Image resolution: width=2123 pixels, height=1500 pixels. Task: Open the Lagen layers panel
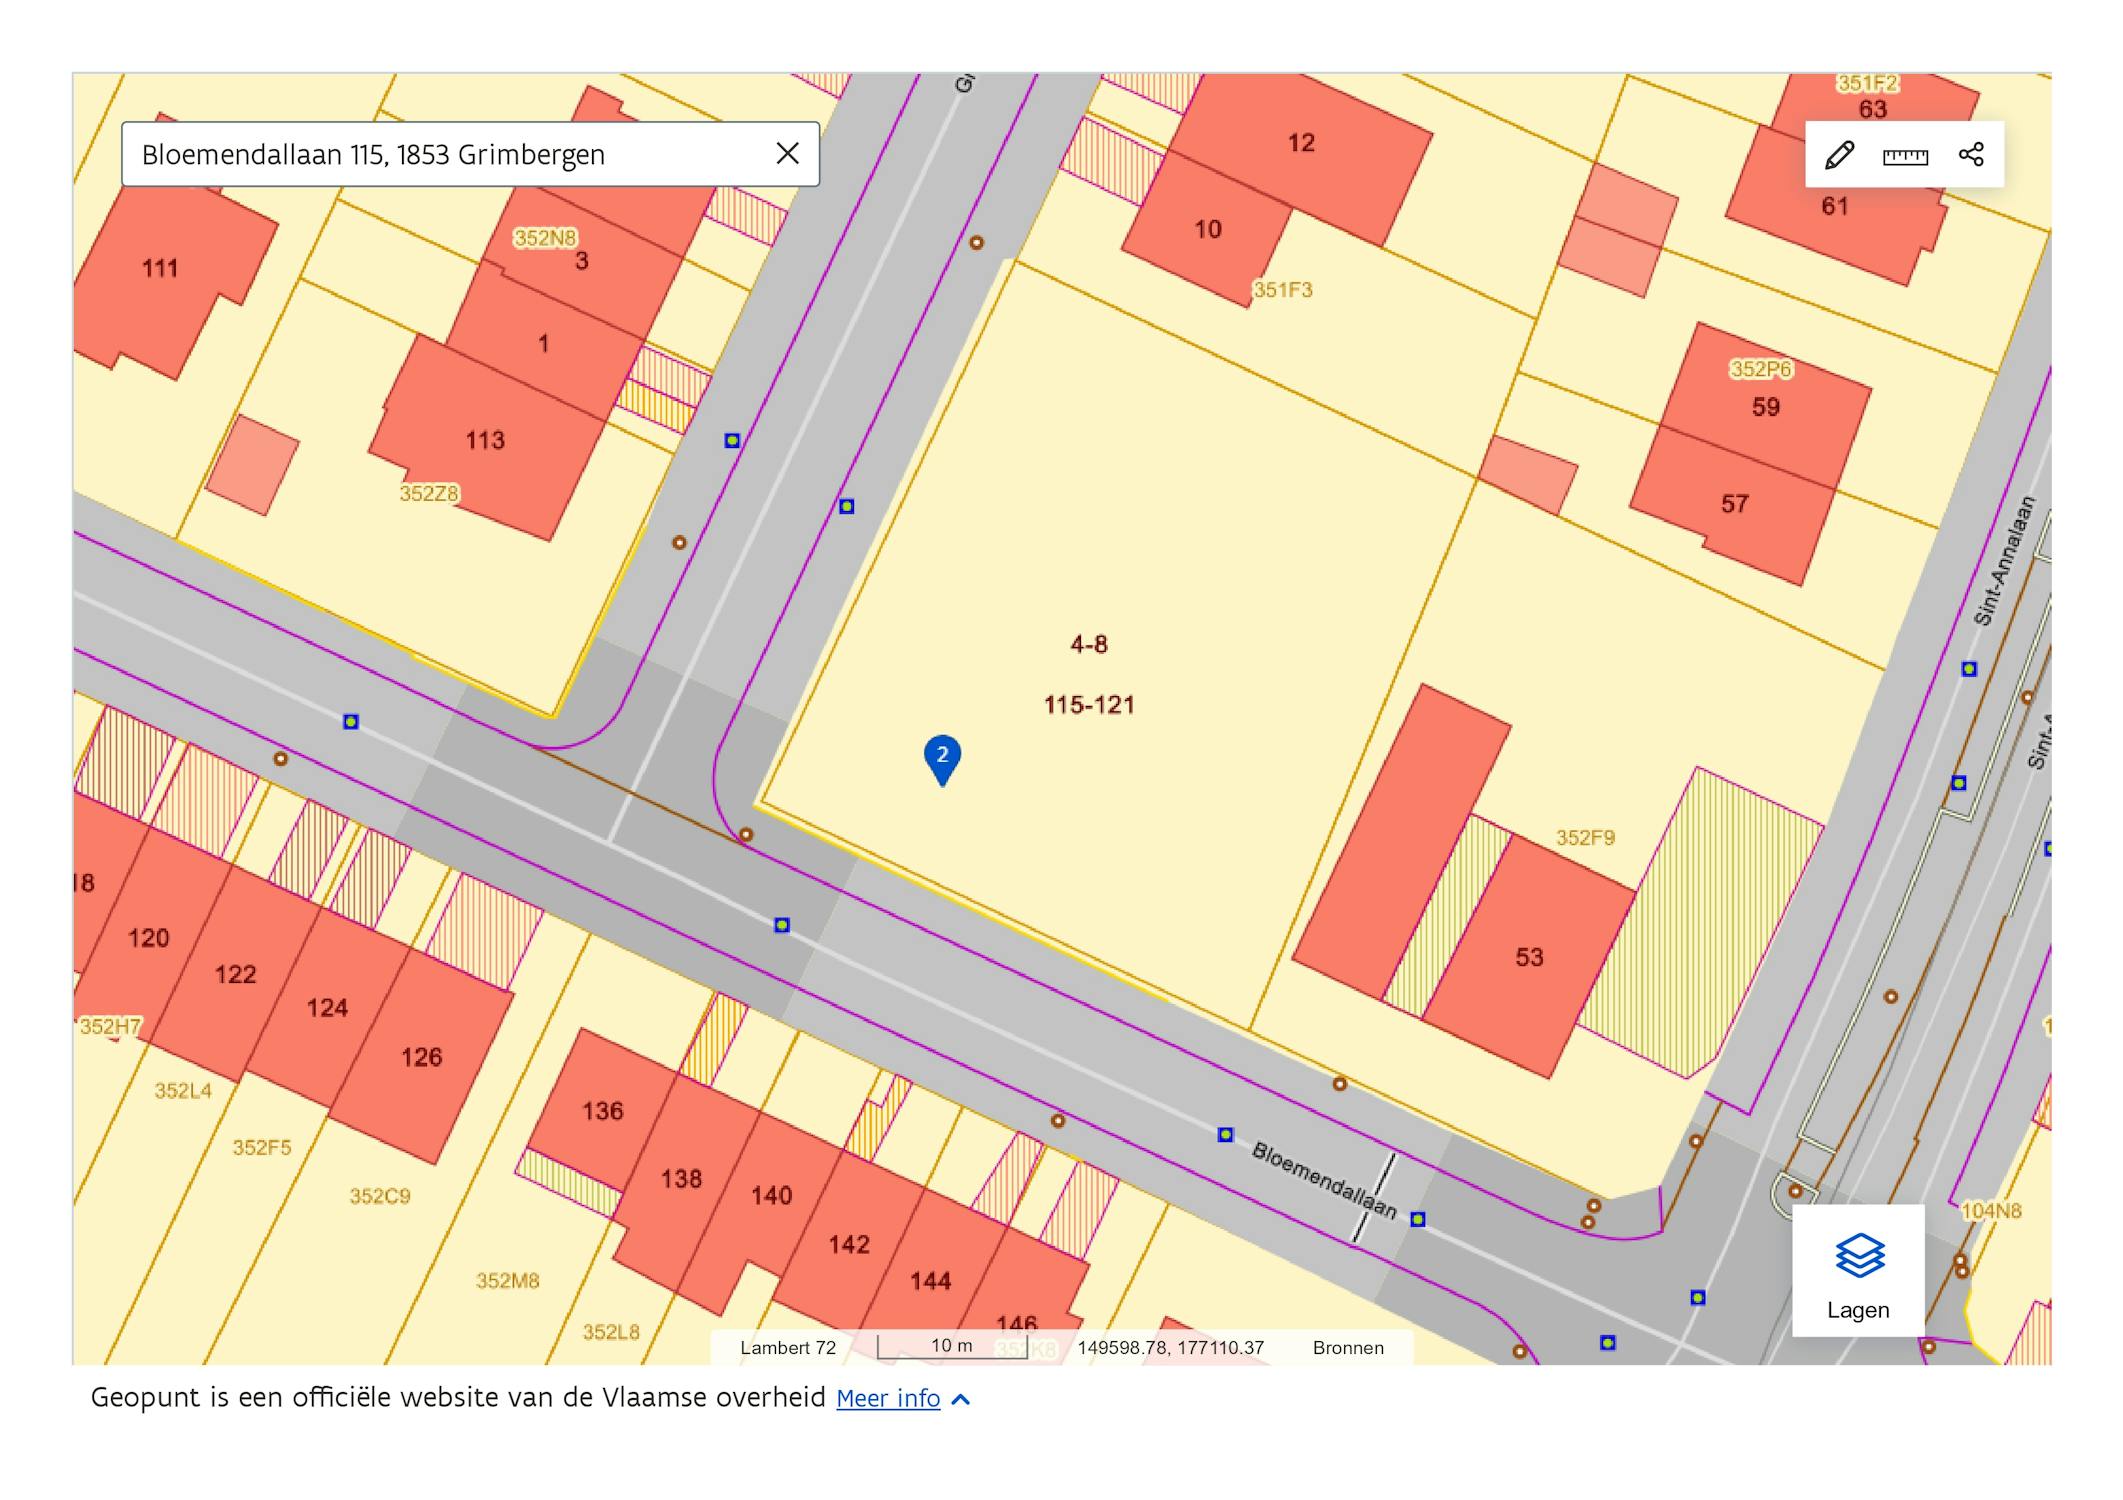pyautogui.click(x=1858, y=1271)
